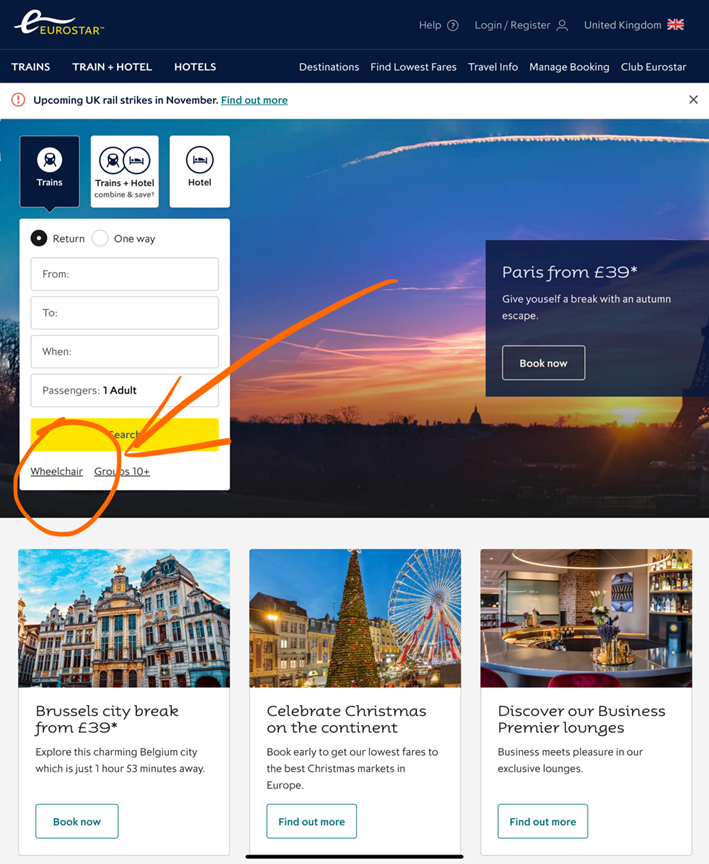This screenshot has width=709, height=864.
Task: Select the Trains booking tab
Action: pos(50,171)
